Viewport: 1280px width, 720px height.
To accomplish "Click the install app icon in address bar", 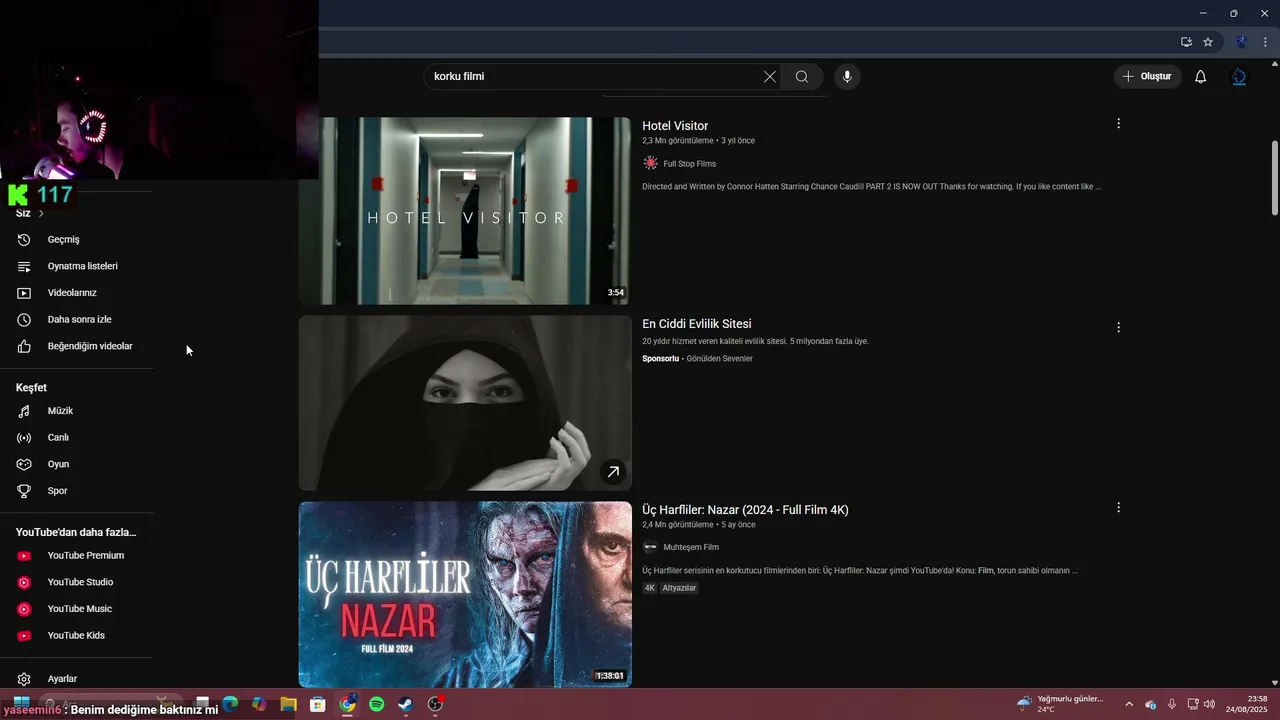I will (x=1186, y=42).
